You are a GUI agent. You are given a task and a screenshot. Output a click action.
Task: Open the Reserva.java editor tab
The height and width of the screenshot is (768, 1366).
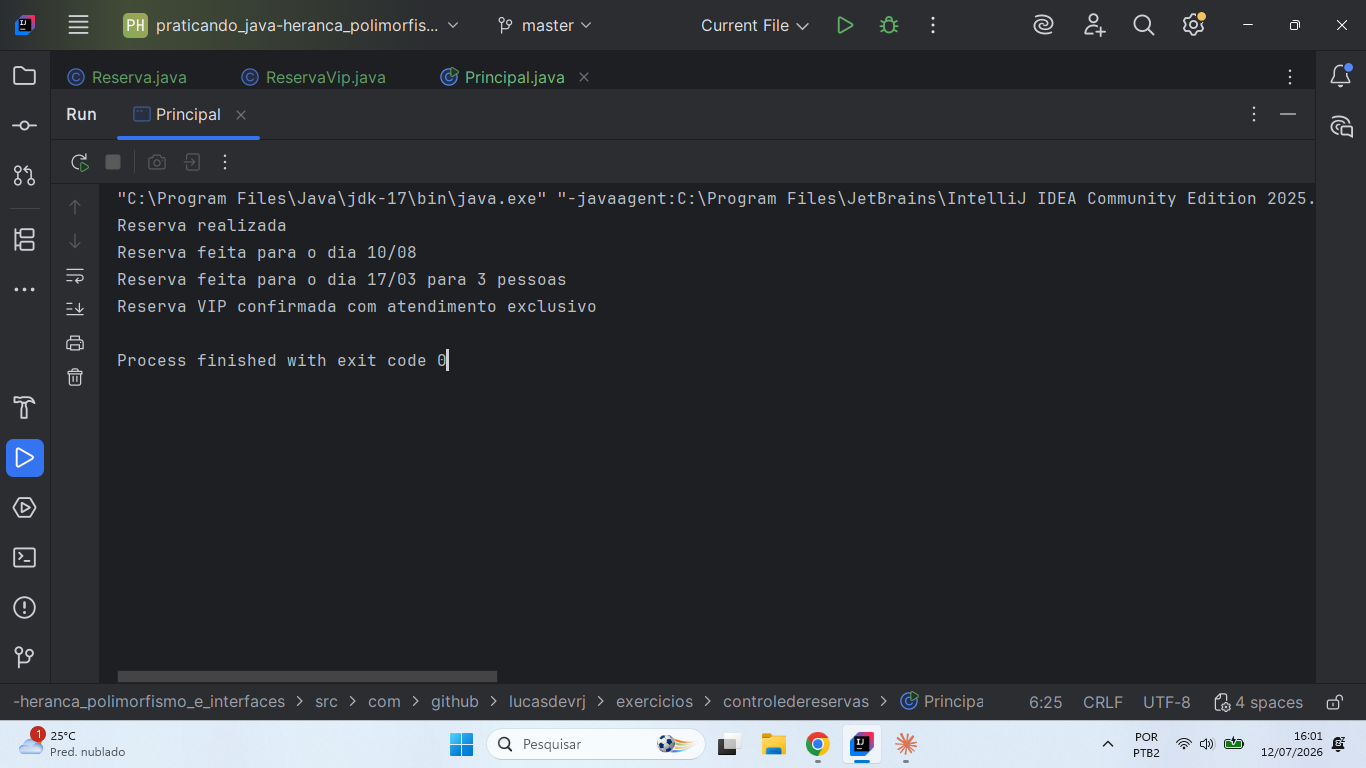[127, 77]
